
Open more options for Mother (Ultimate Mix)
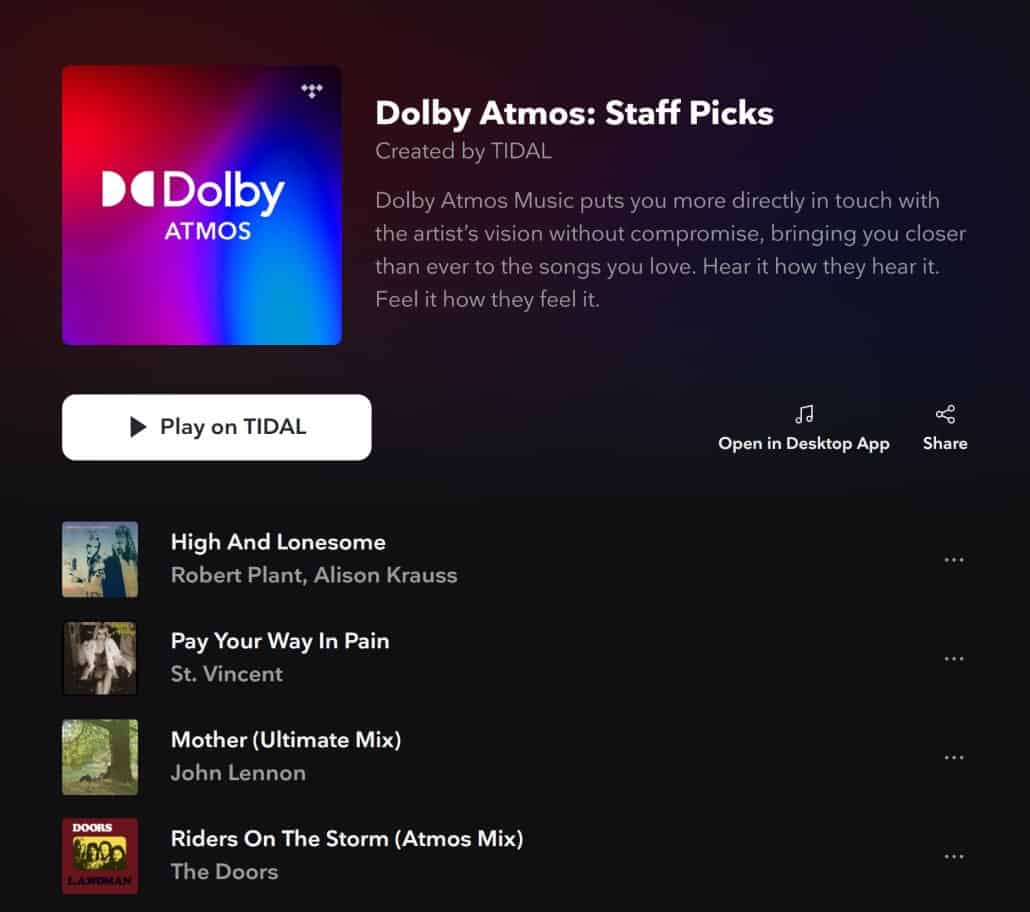click(x=954, y=757)
